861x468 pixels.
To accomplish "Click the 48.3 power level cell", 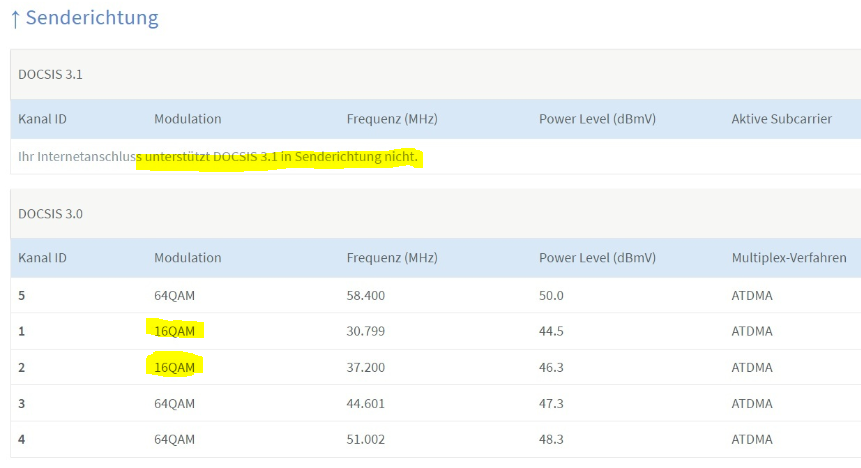I will pos(551,440).
